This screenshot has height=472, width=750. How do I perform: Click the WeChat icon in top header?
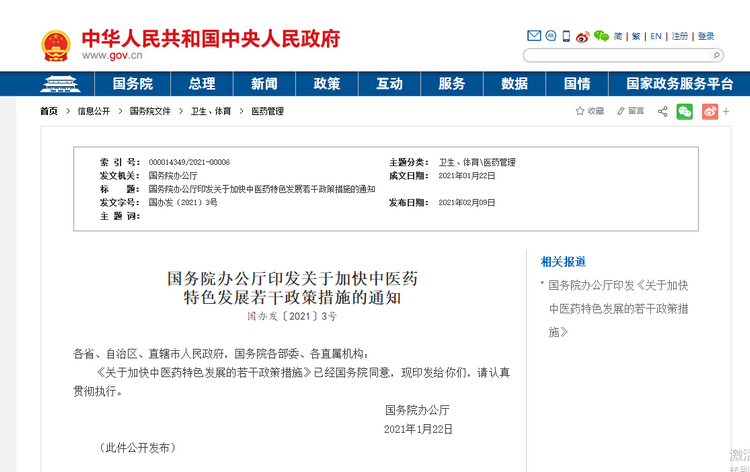coord(601,36)
